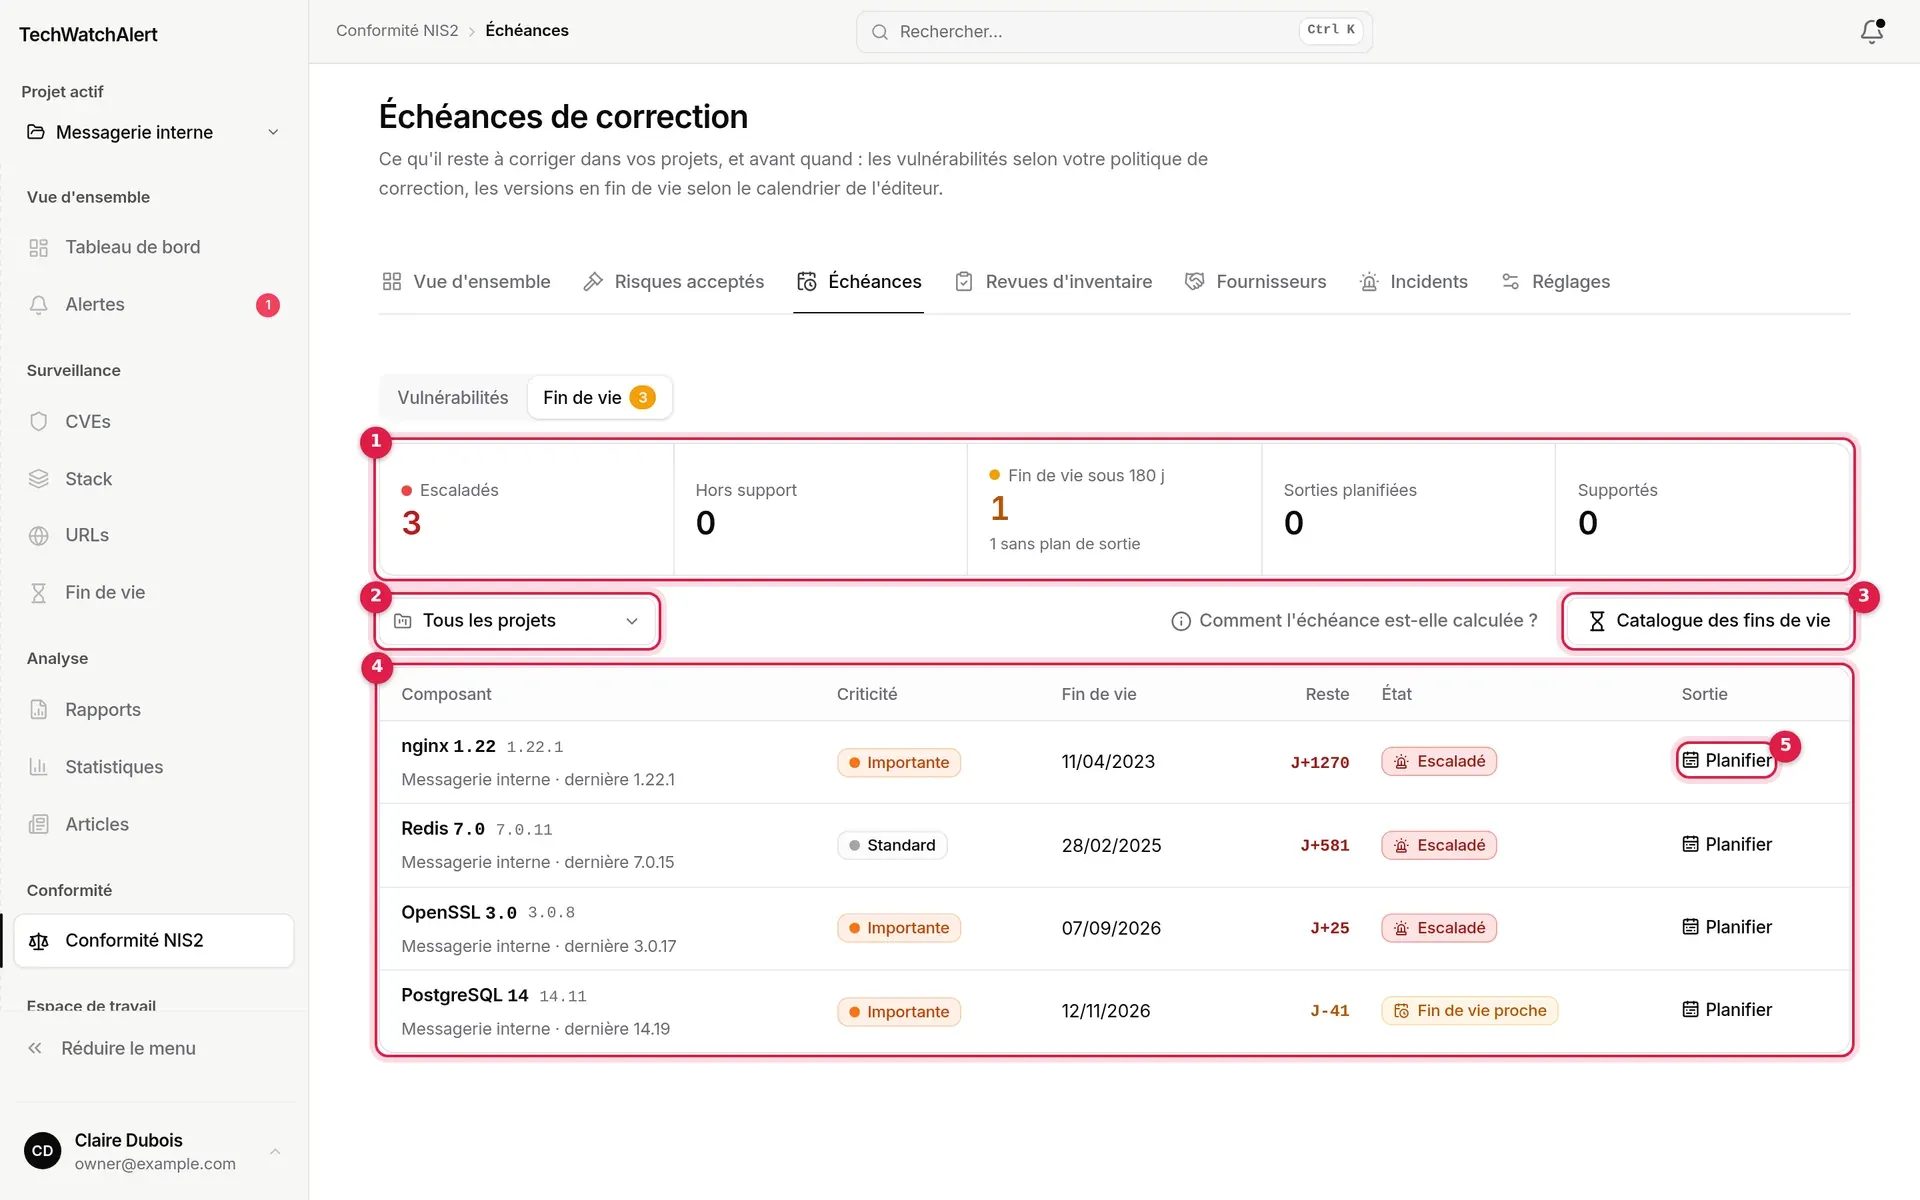Viewport: 1920px width, 1200px height.
Task: Click the 'nginx 1.22' component name
Action: pyautogui.click(x=448, y=746)
